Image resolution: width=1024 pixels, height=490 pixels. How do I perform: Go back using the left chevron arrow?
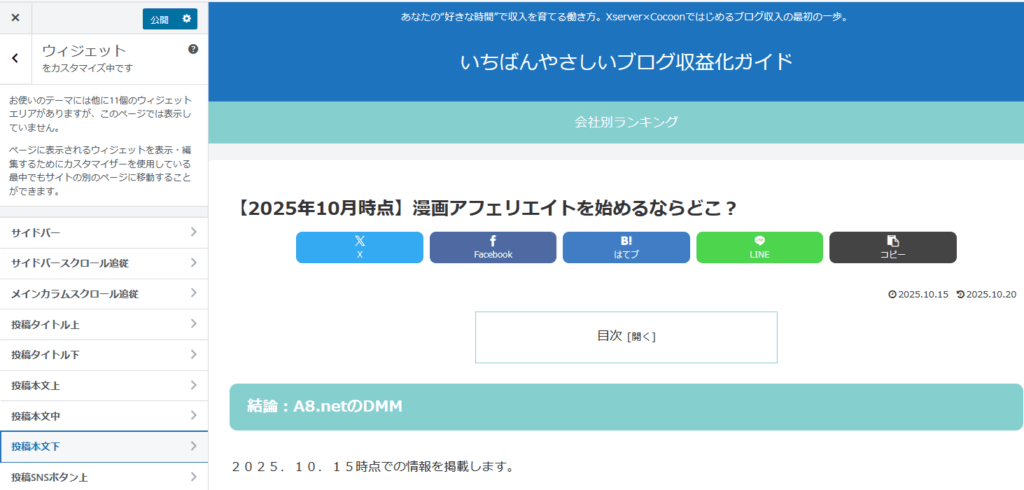coord(15,58)
